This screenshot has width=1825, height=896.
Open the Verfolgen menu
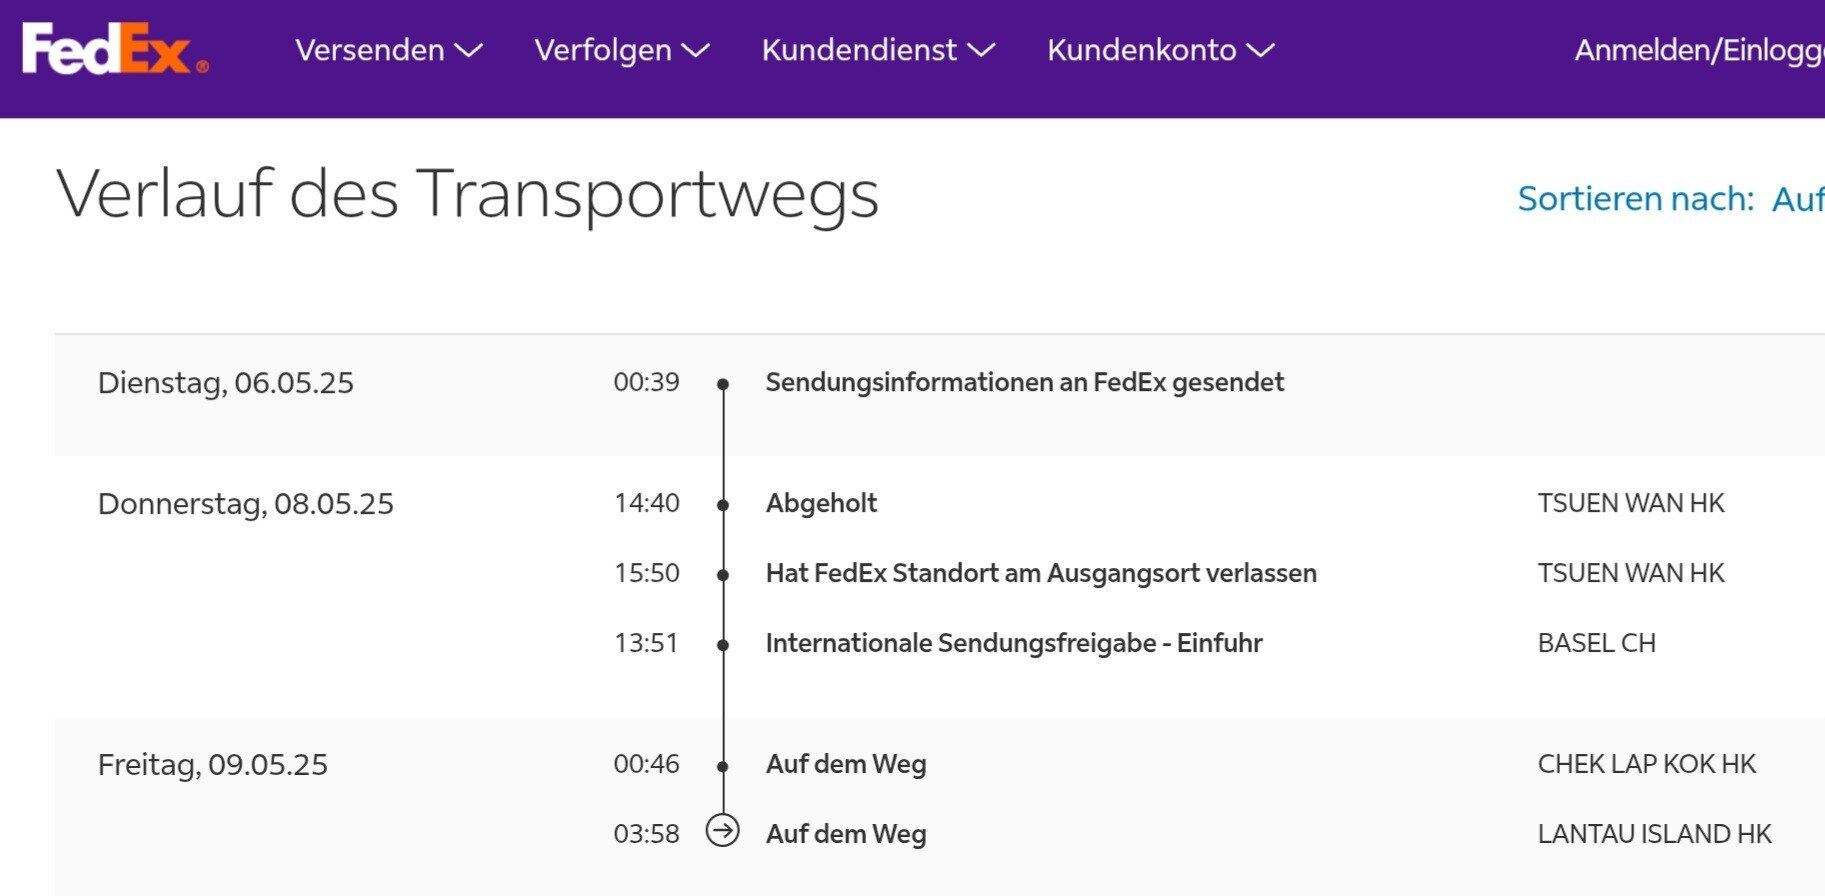(x=603, y=50)
